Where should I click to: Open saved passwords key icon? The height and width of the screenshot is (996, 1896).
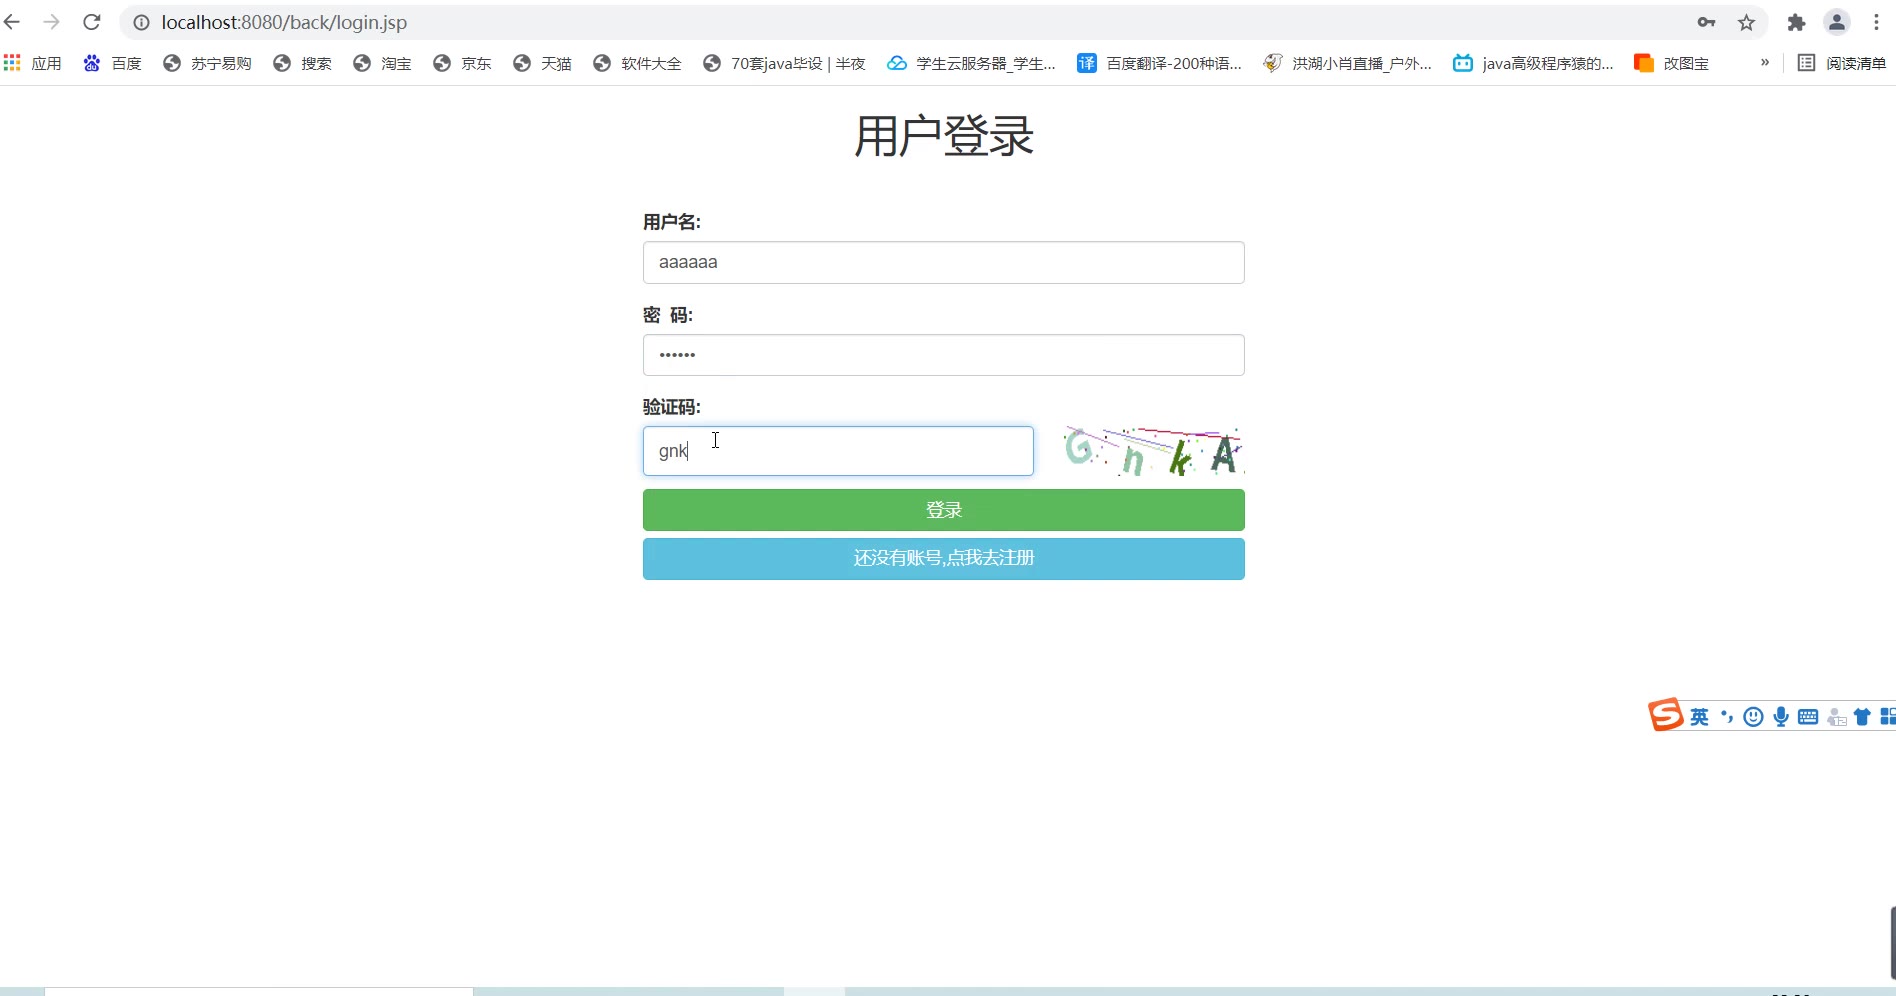[x=1706, y=22]
